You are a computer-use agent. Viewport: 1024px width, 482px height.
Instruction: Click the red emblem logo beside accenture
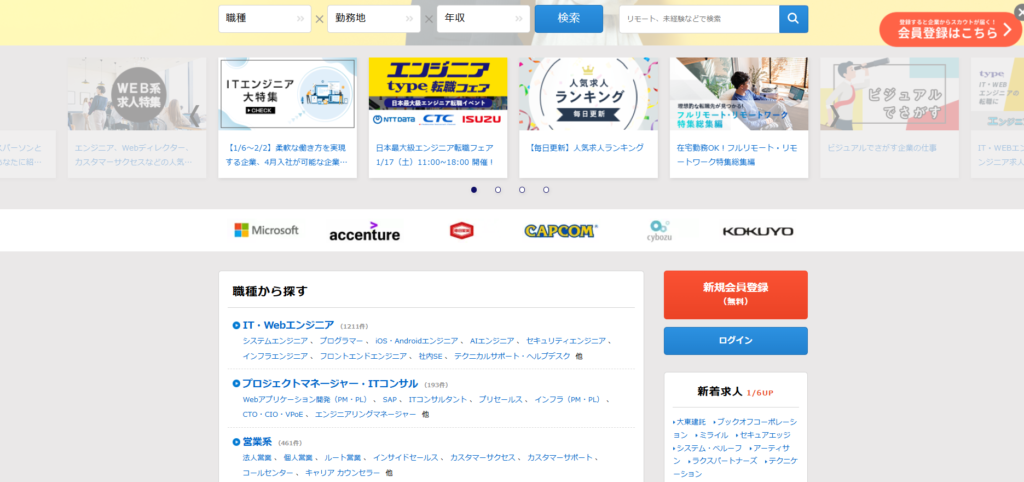[462, 231]
